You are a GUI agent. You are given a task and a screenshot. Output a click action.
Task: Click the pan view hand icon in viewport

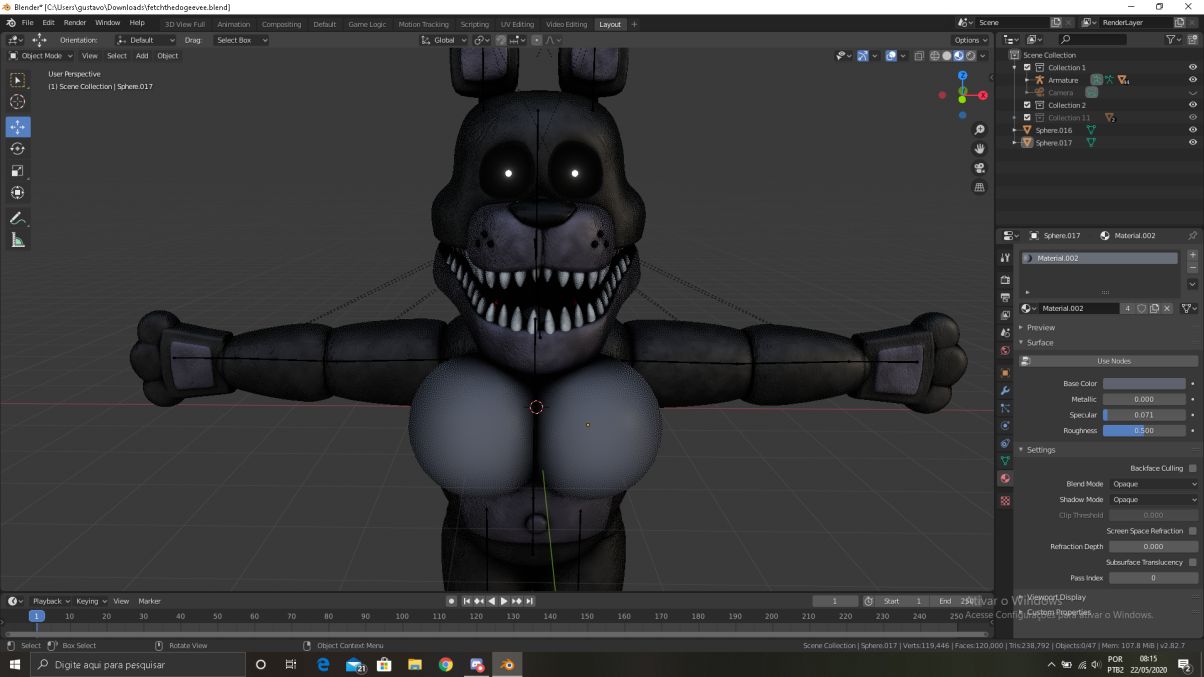point(980,149)
